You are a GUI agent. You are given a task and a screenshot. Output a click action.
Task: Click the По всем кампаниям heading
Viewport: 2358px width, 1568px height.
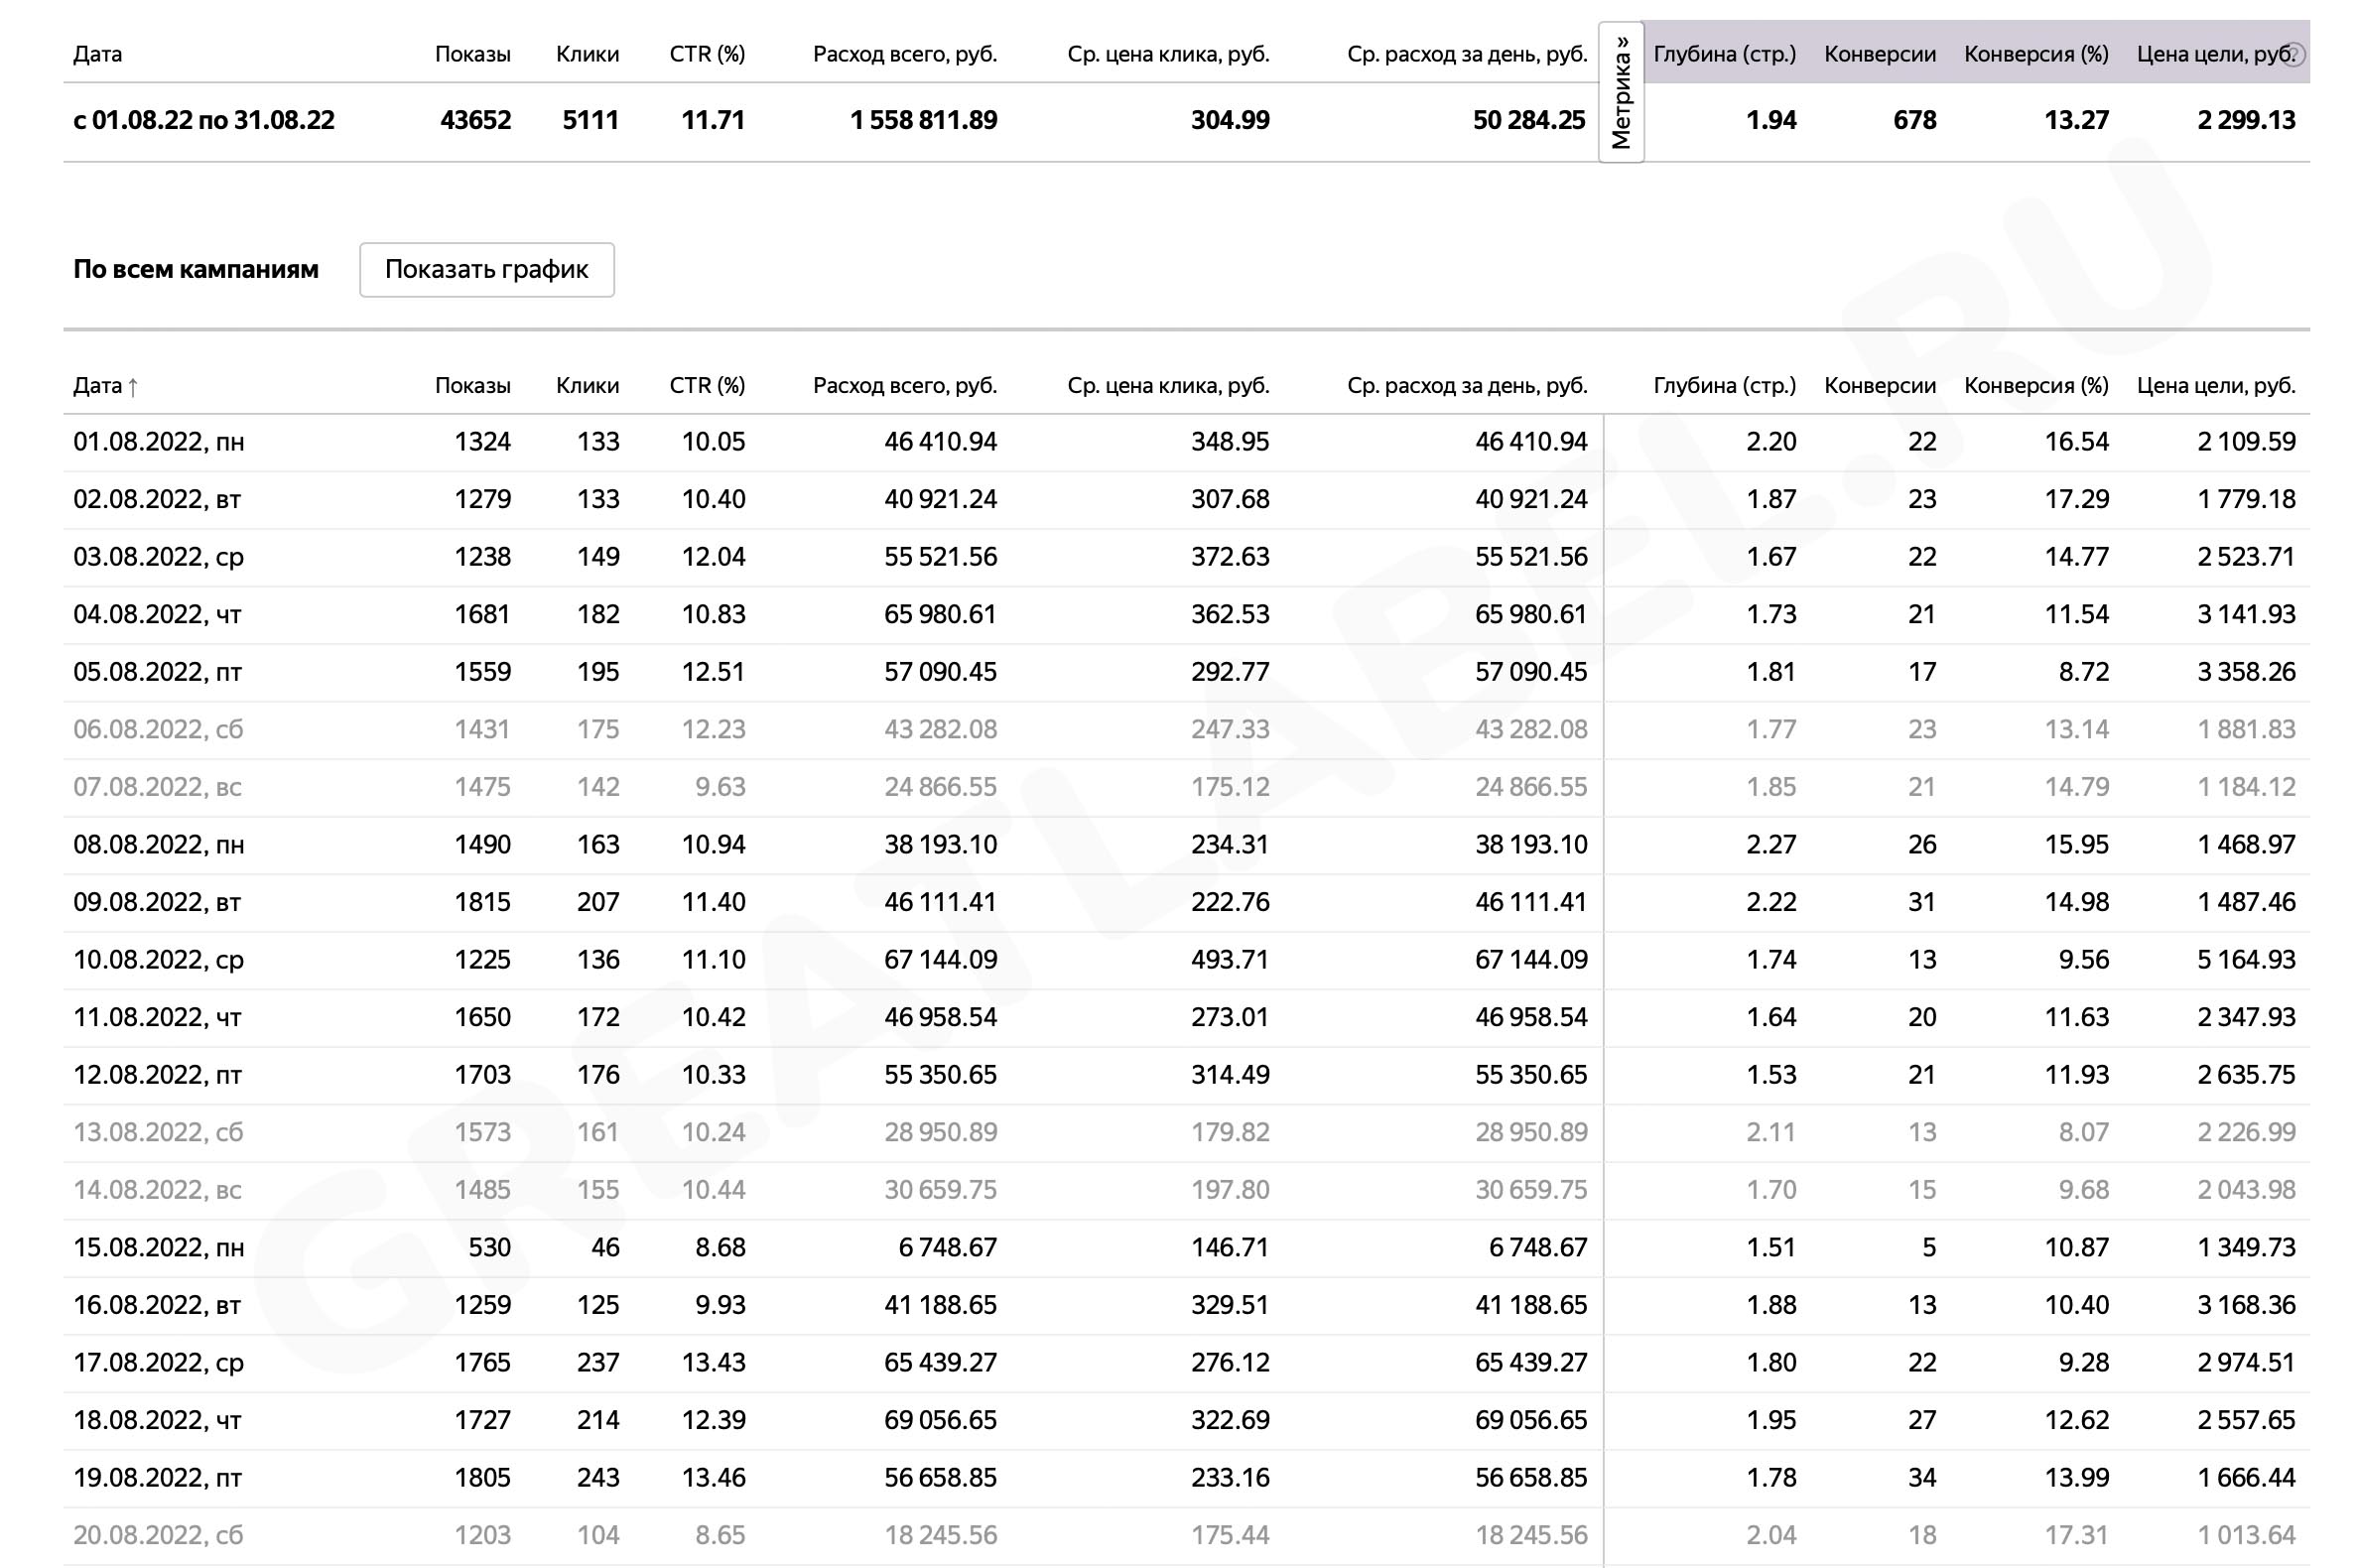pyautogui.click(x=196, y=269)
